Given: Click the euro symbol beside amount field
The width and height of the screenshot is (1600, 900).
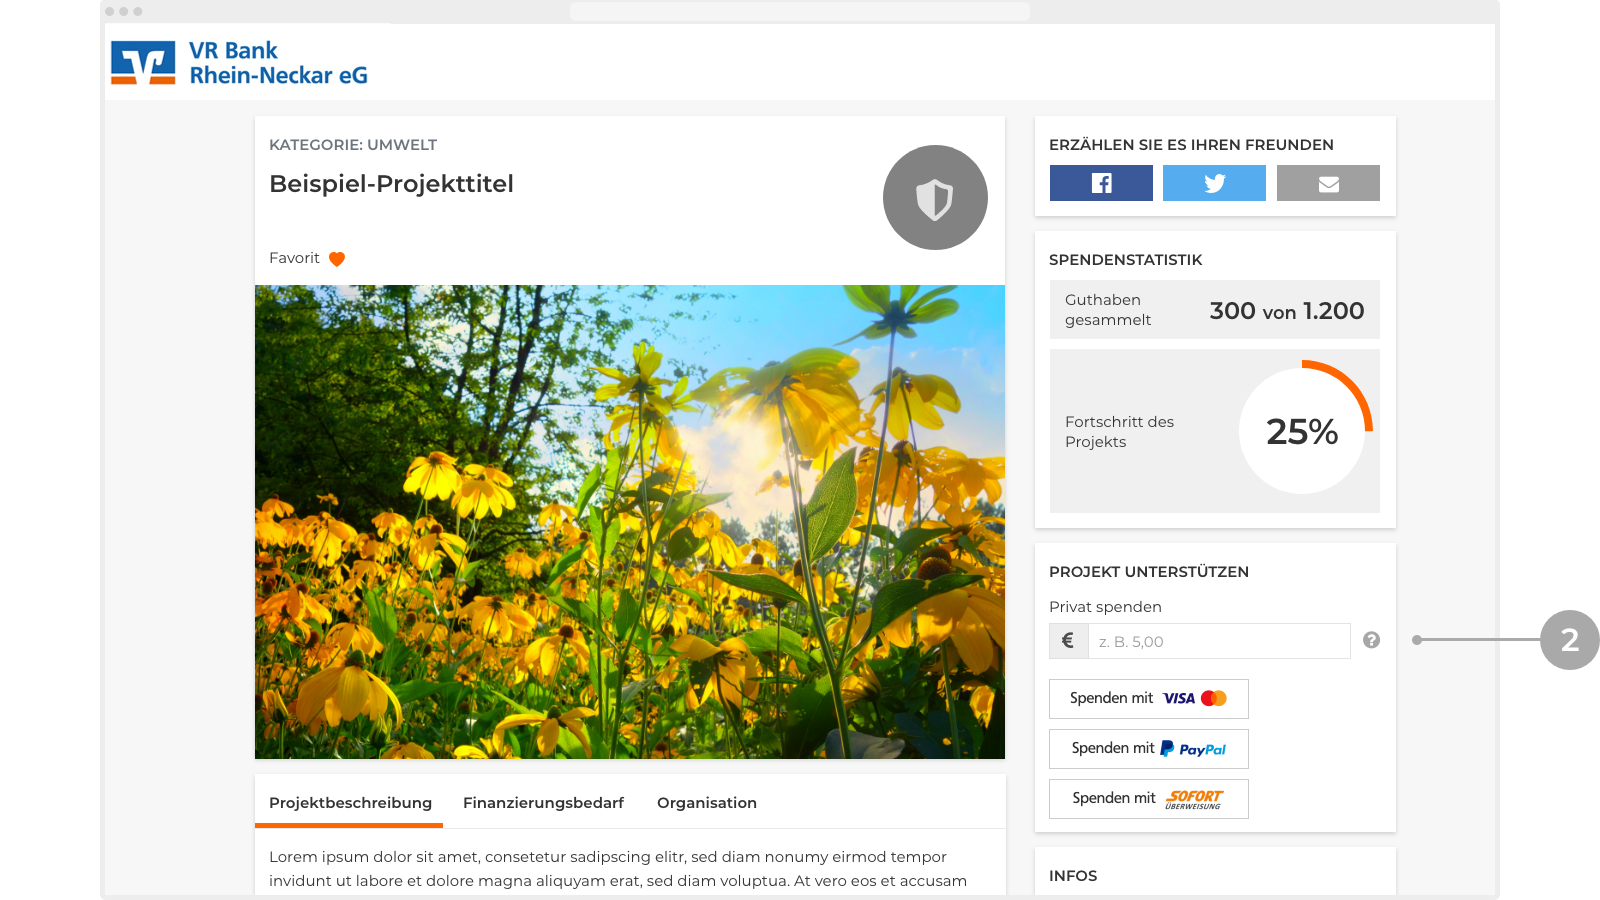Looking at the screenshot, I should tap(1068, 641).
